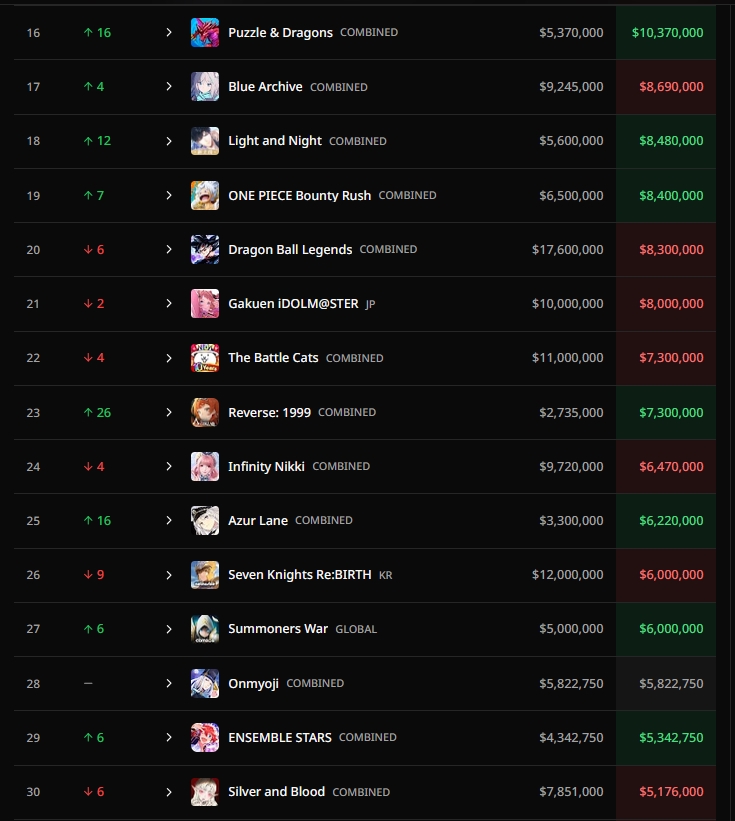Click the rank up 26 change indicator
The height and width of the screenshot is (821, 735).
tap(97, 412)
